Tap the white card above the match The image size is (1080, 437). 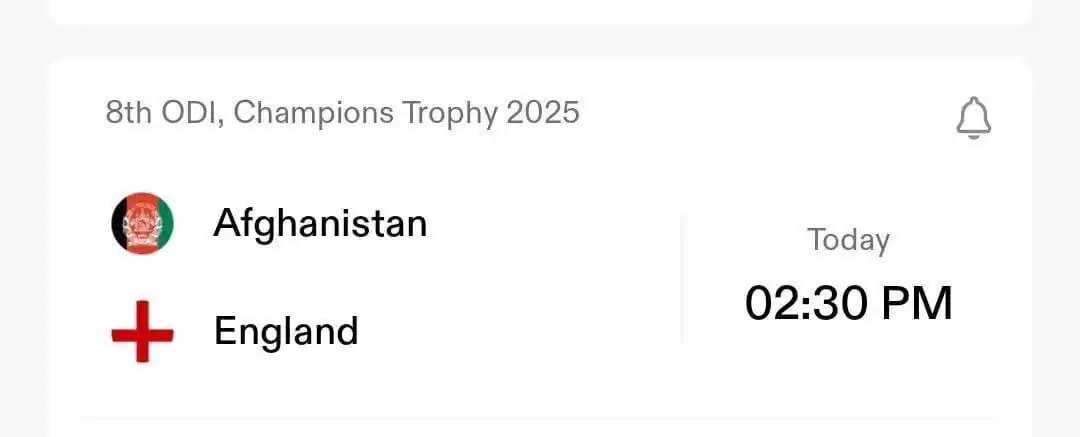tap(540, 12)
